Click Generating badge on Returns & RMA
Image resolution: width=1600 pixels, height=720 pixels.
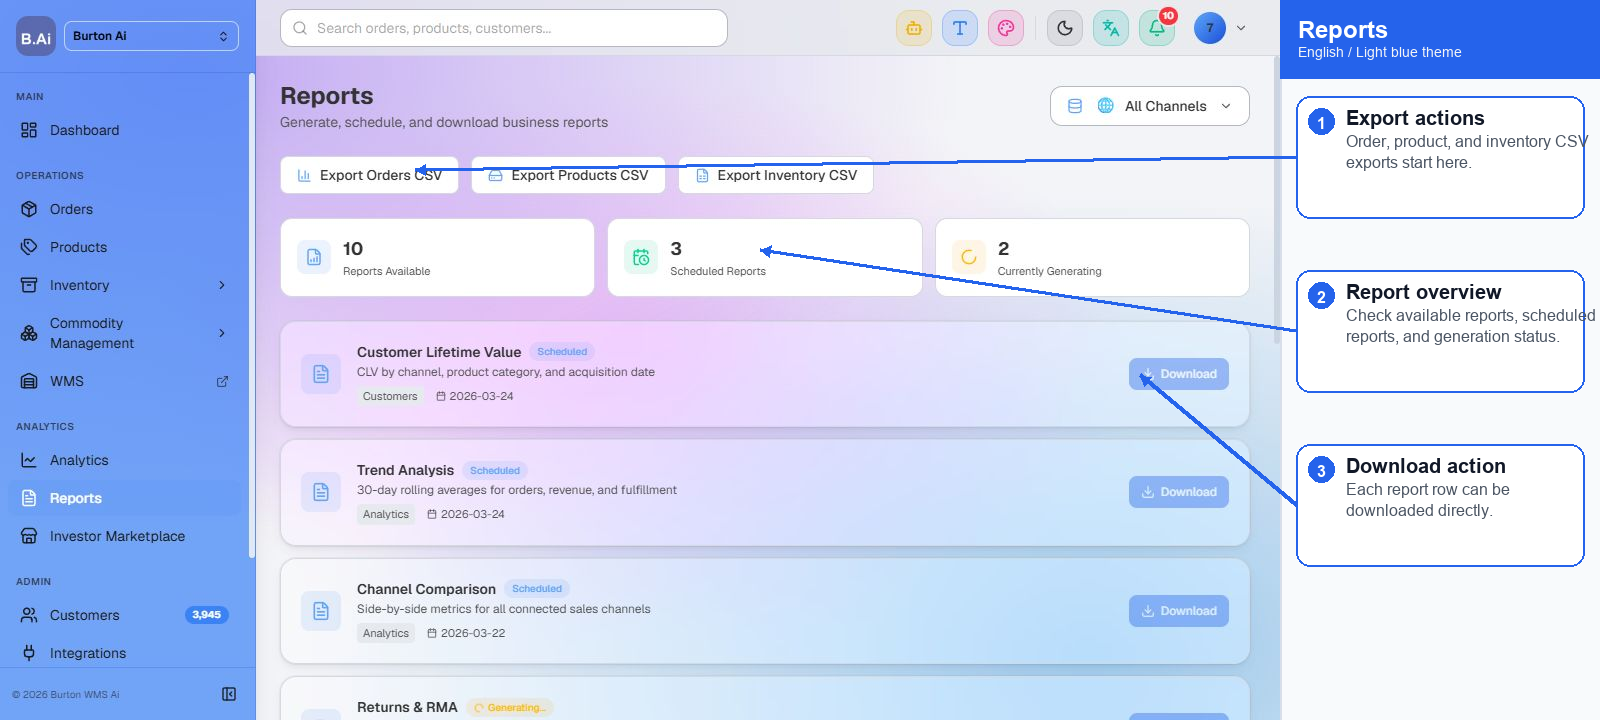pyautogui.click(x=510, y=708)
